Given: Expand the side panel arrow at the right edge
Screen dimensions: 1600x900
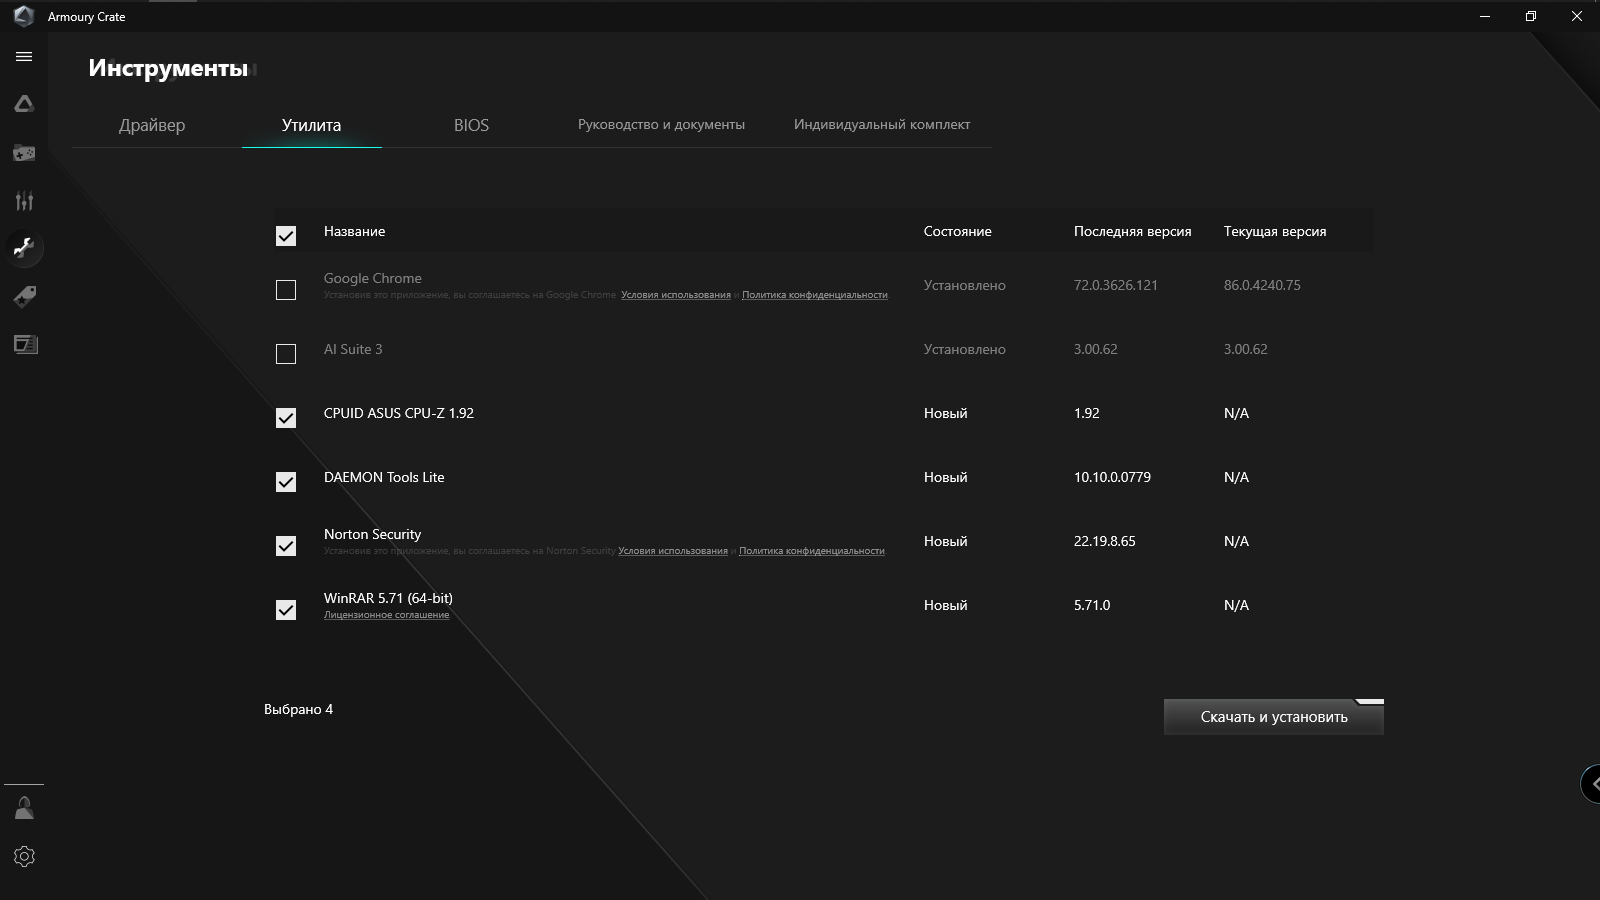Looking at the screenshot, I should tap(1592, 784).
